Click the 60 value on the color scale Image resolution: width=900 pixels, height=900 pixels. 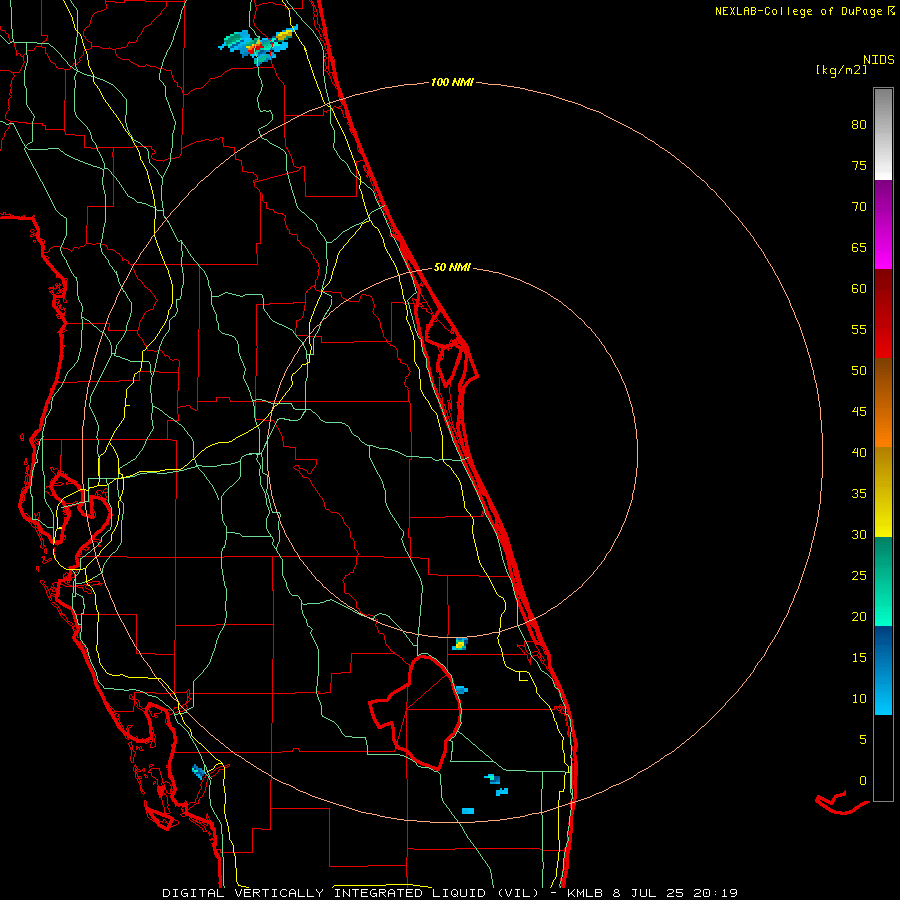(x=859, y=289)
